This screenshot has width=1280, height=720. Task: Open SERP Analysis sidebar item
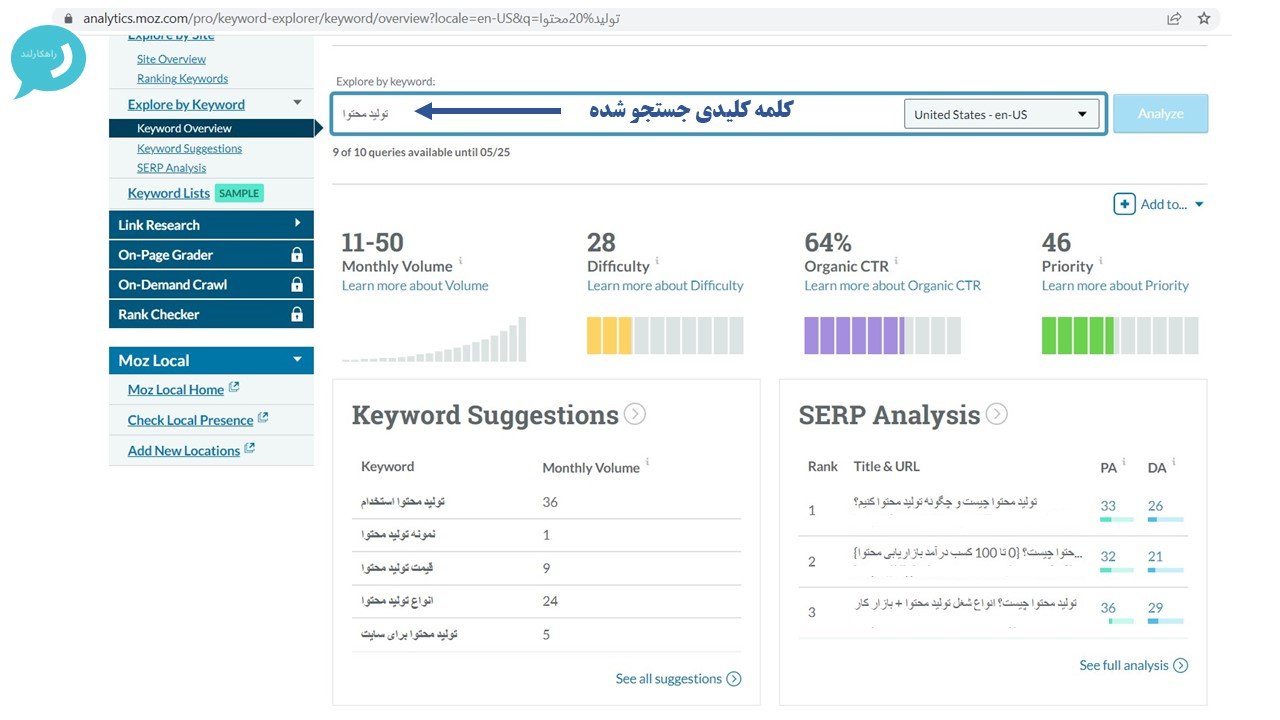coord(171,168)
